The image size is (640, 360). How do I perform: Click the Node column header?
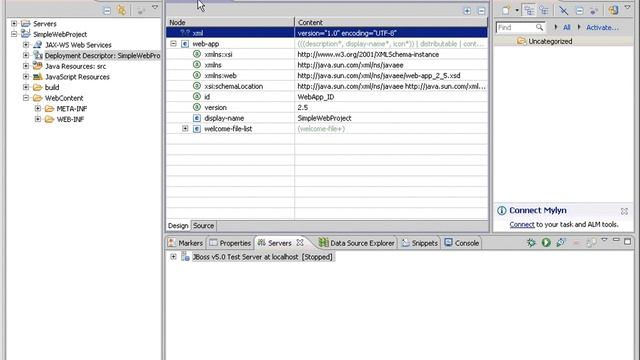(230, 22)
